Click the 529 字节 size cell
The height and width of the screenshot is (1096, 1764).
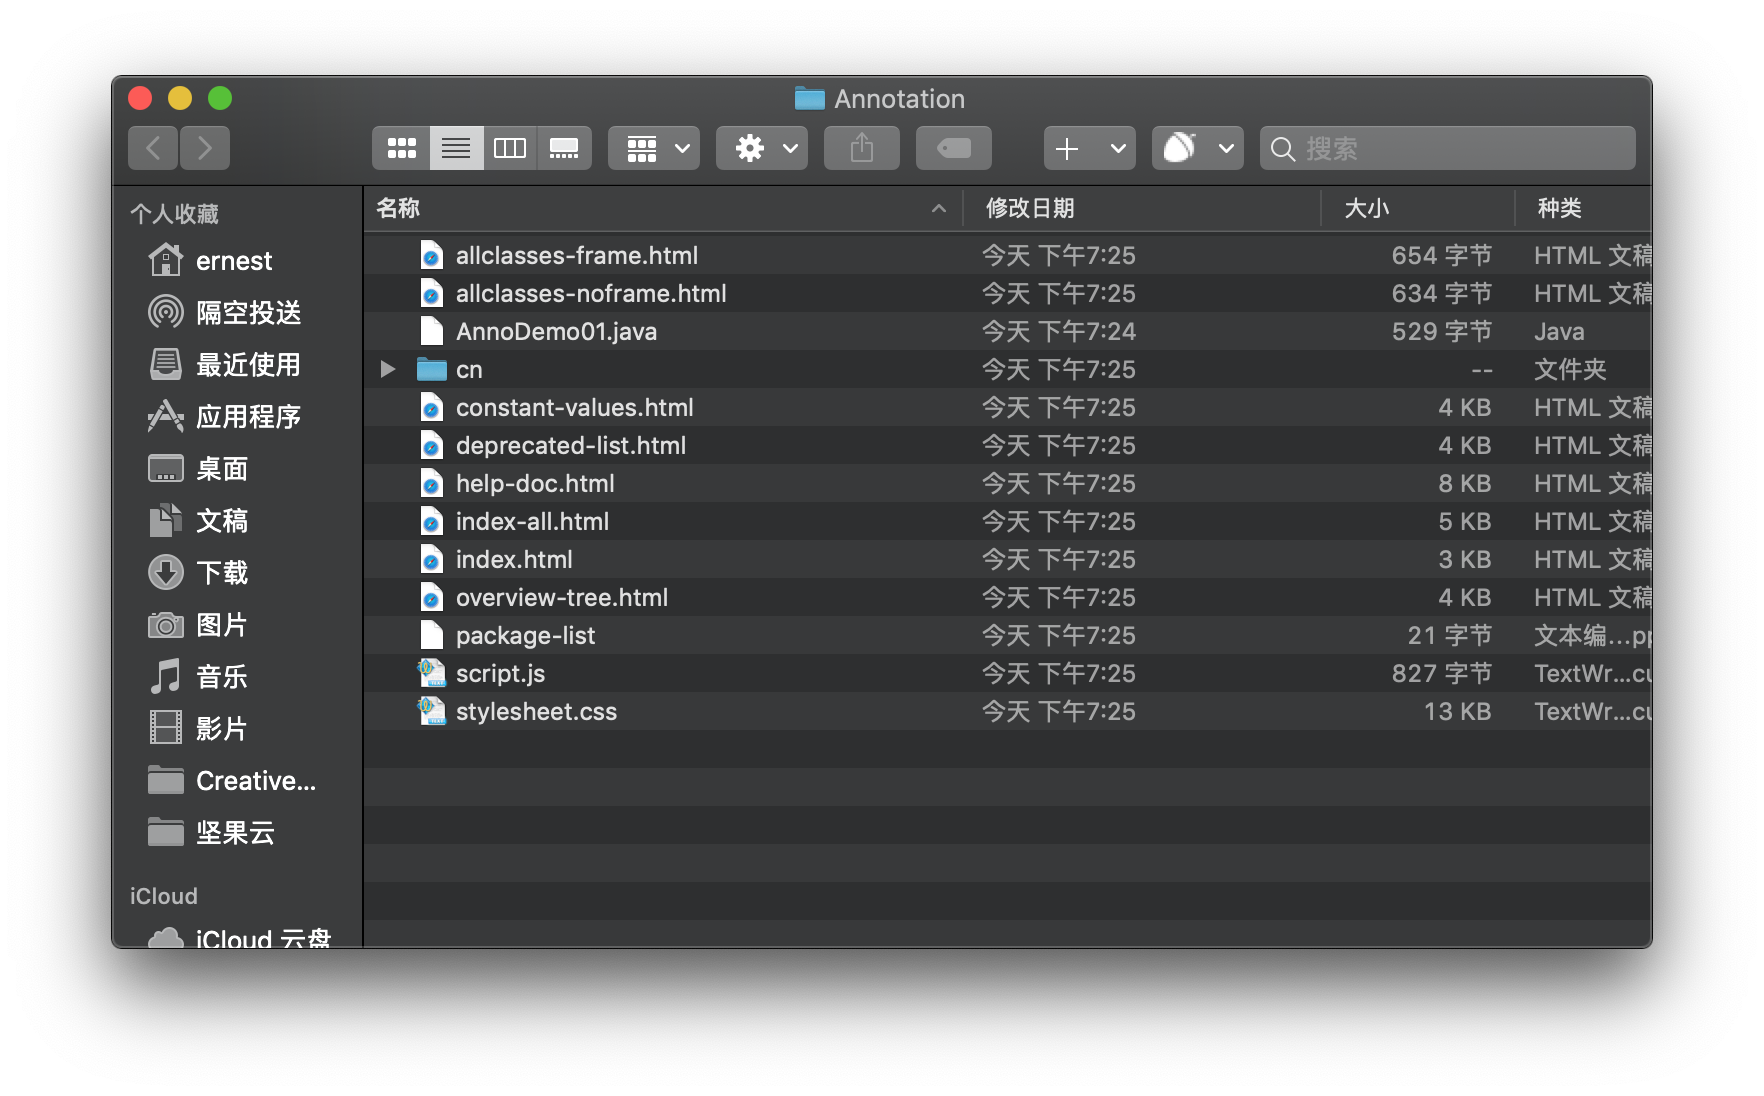tap(1442, 332)
